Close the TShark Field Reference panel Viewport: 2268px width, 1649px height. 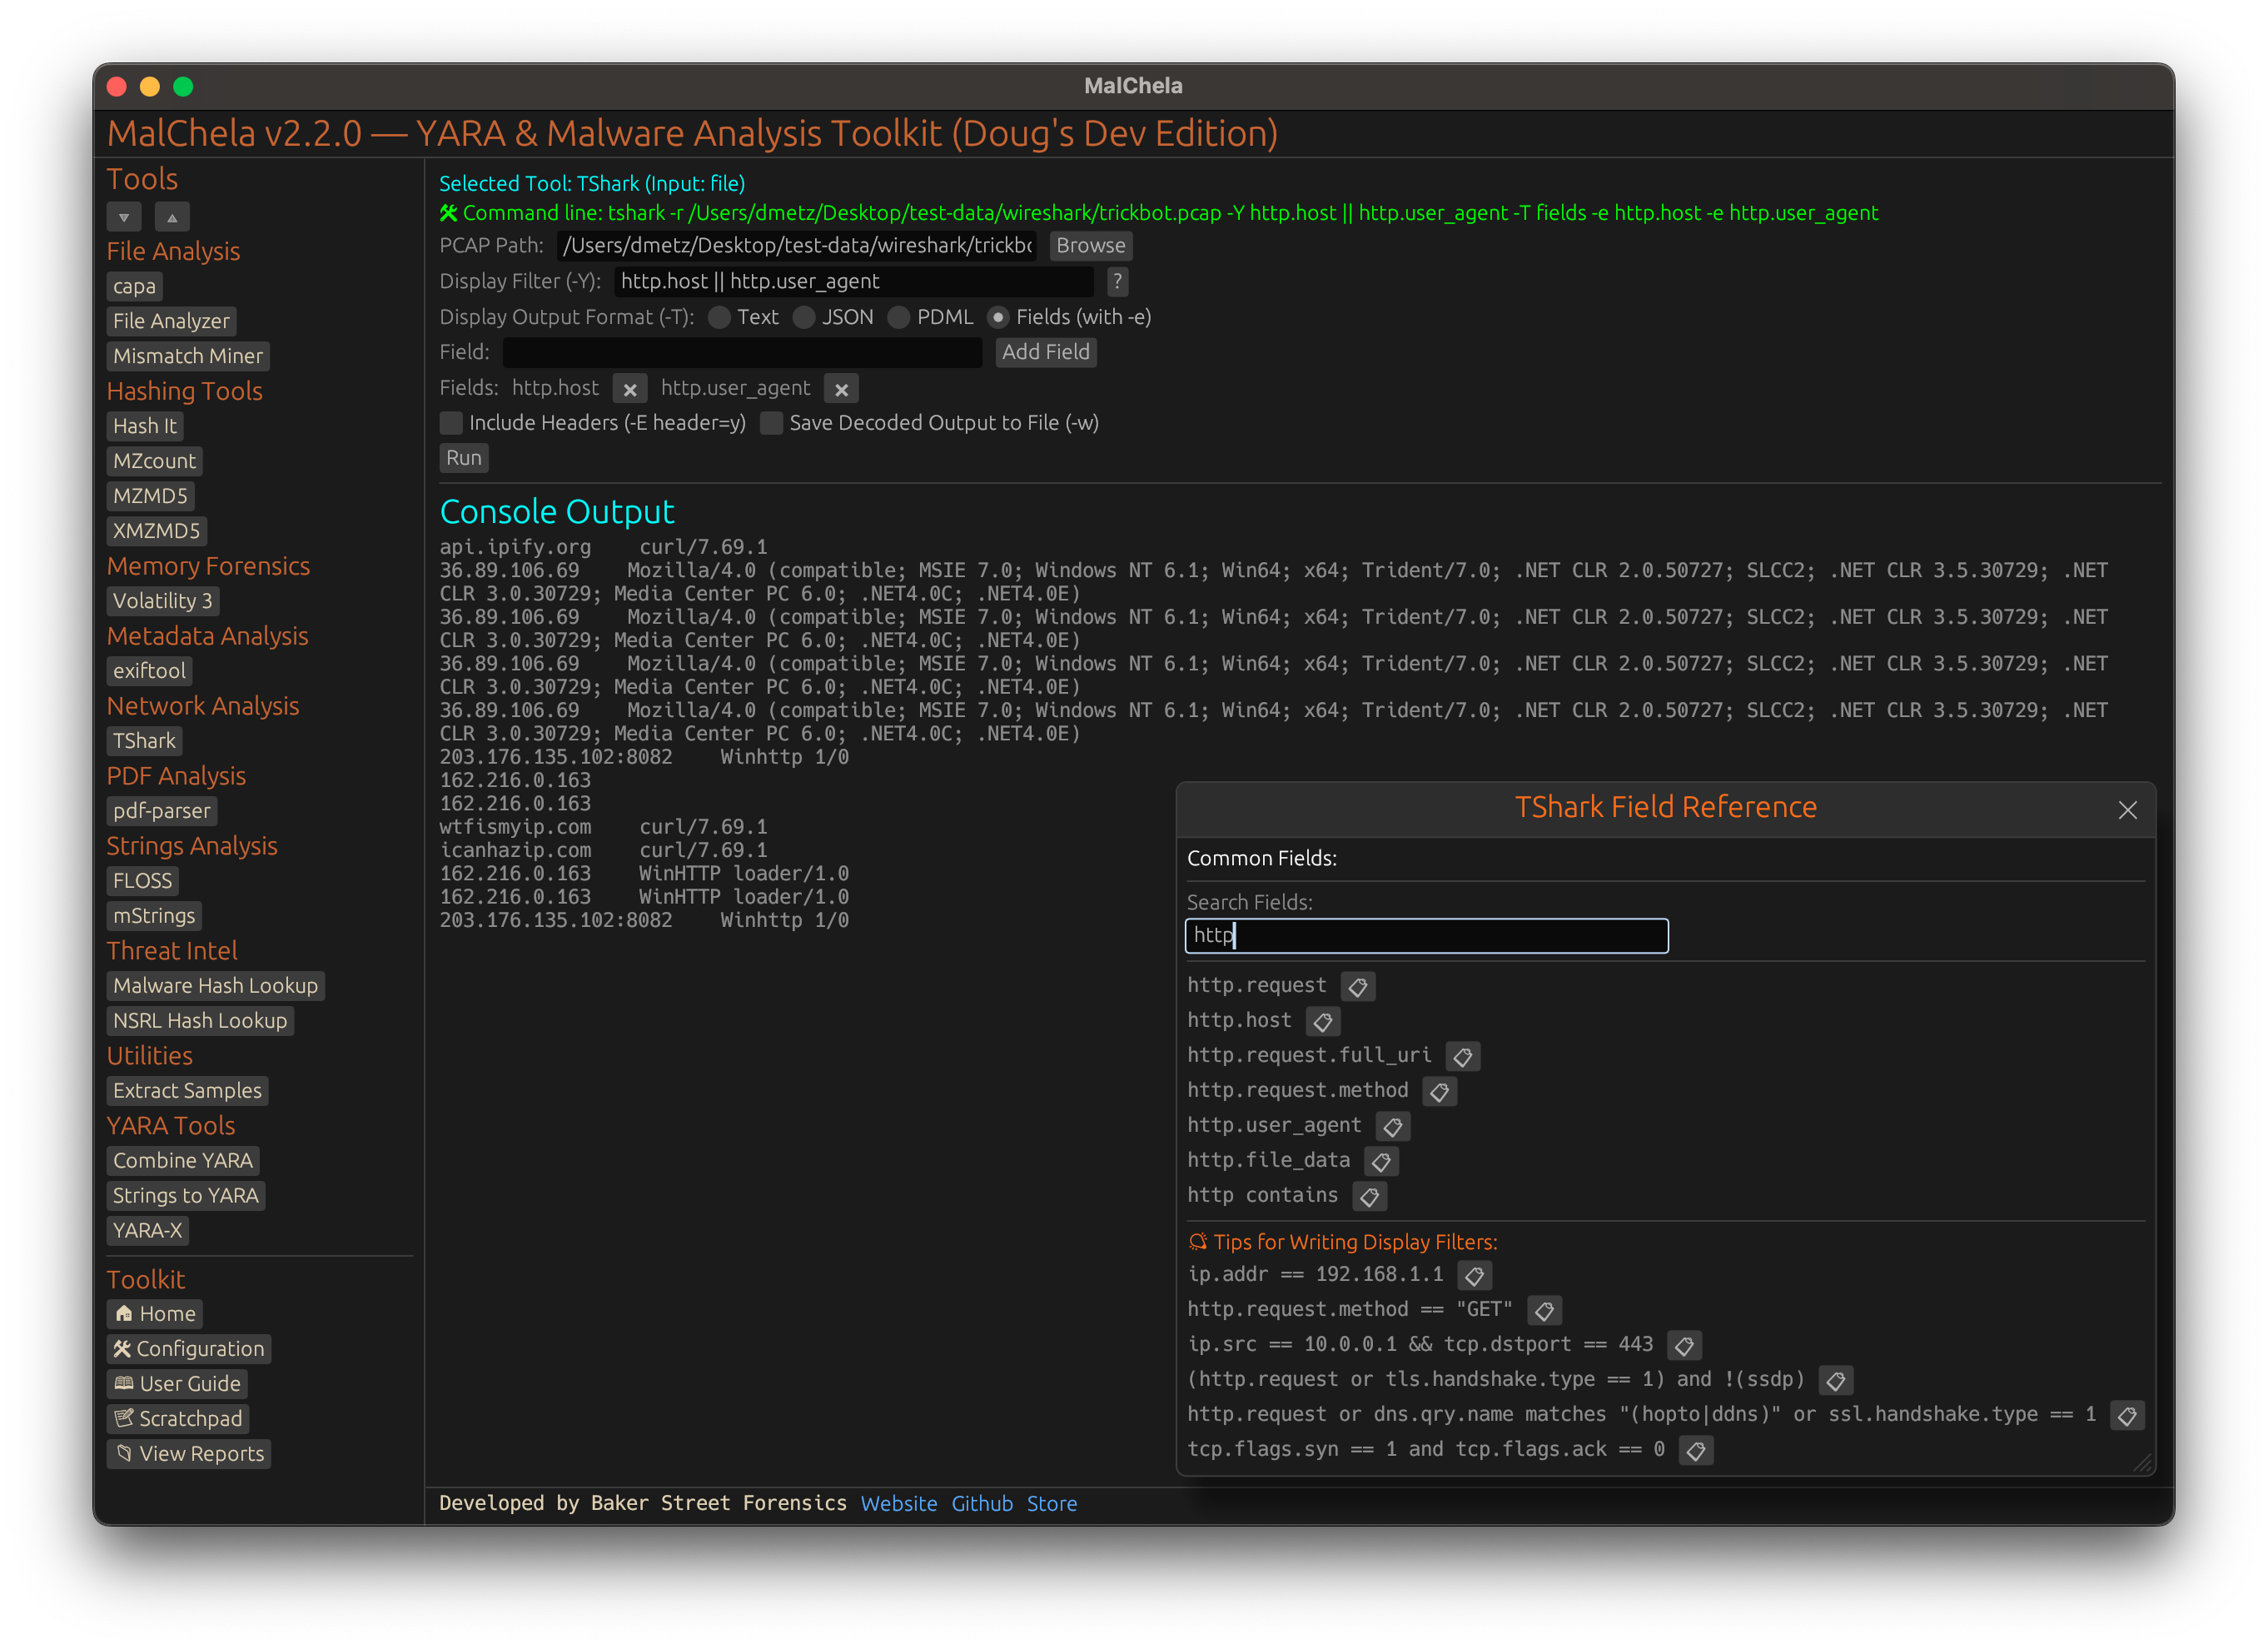[x=2127, y=809]
